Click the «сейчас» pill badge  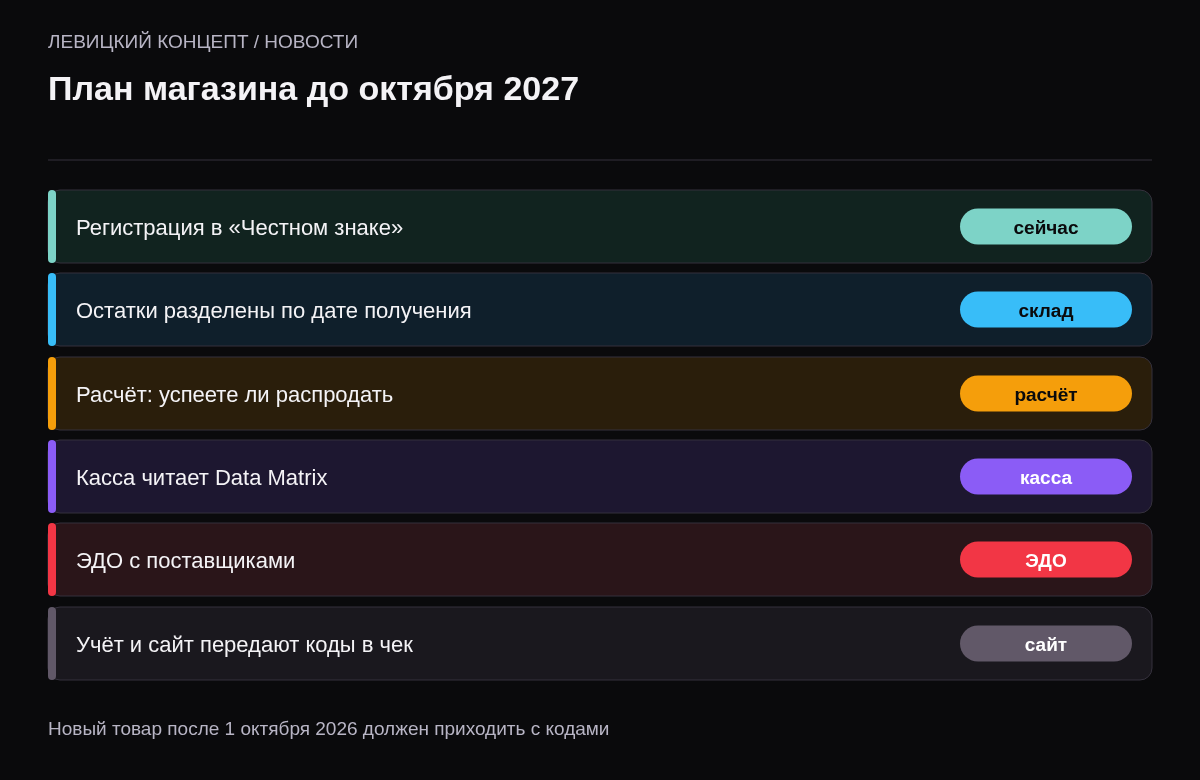coord(1046,227)
